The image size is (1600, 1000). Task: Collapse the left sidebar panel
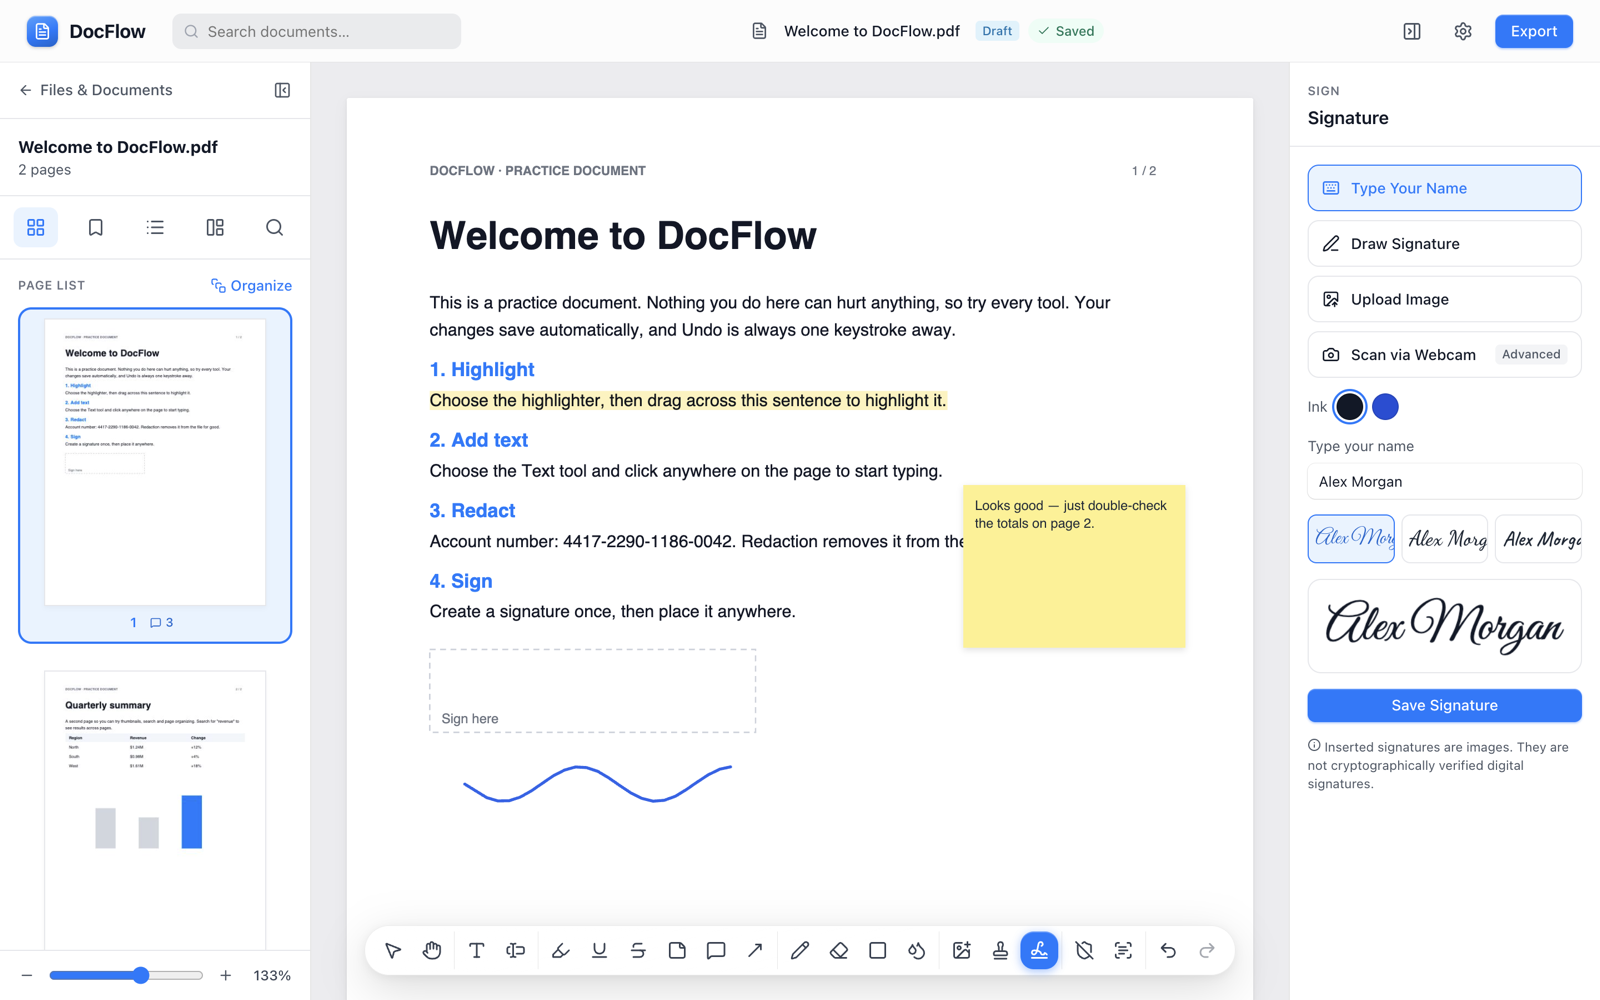pyautogui.click(x=282, y=90)
